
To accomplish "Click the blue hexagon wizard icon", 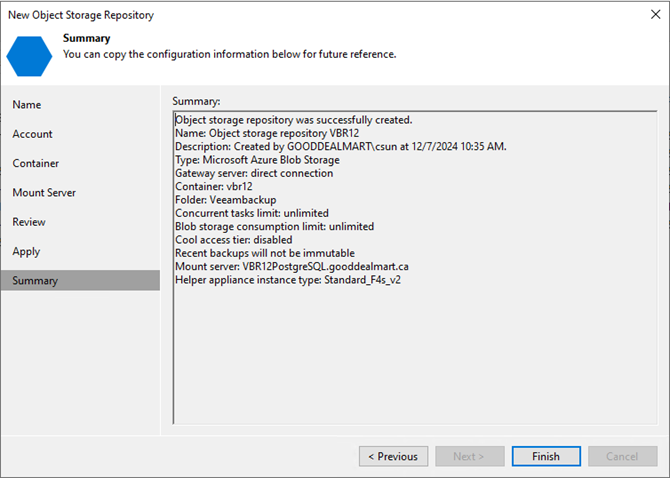I will click(29, 56).
